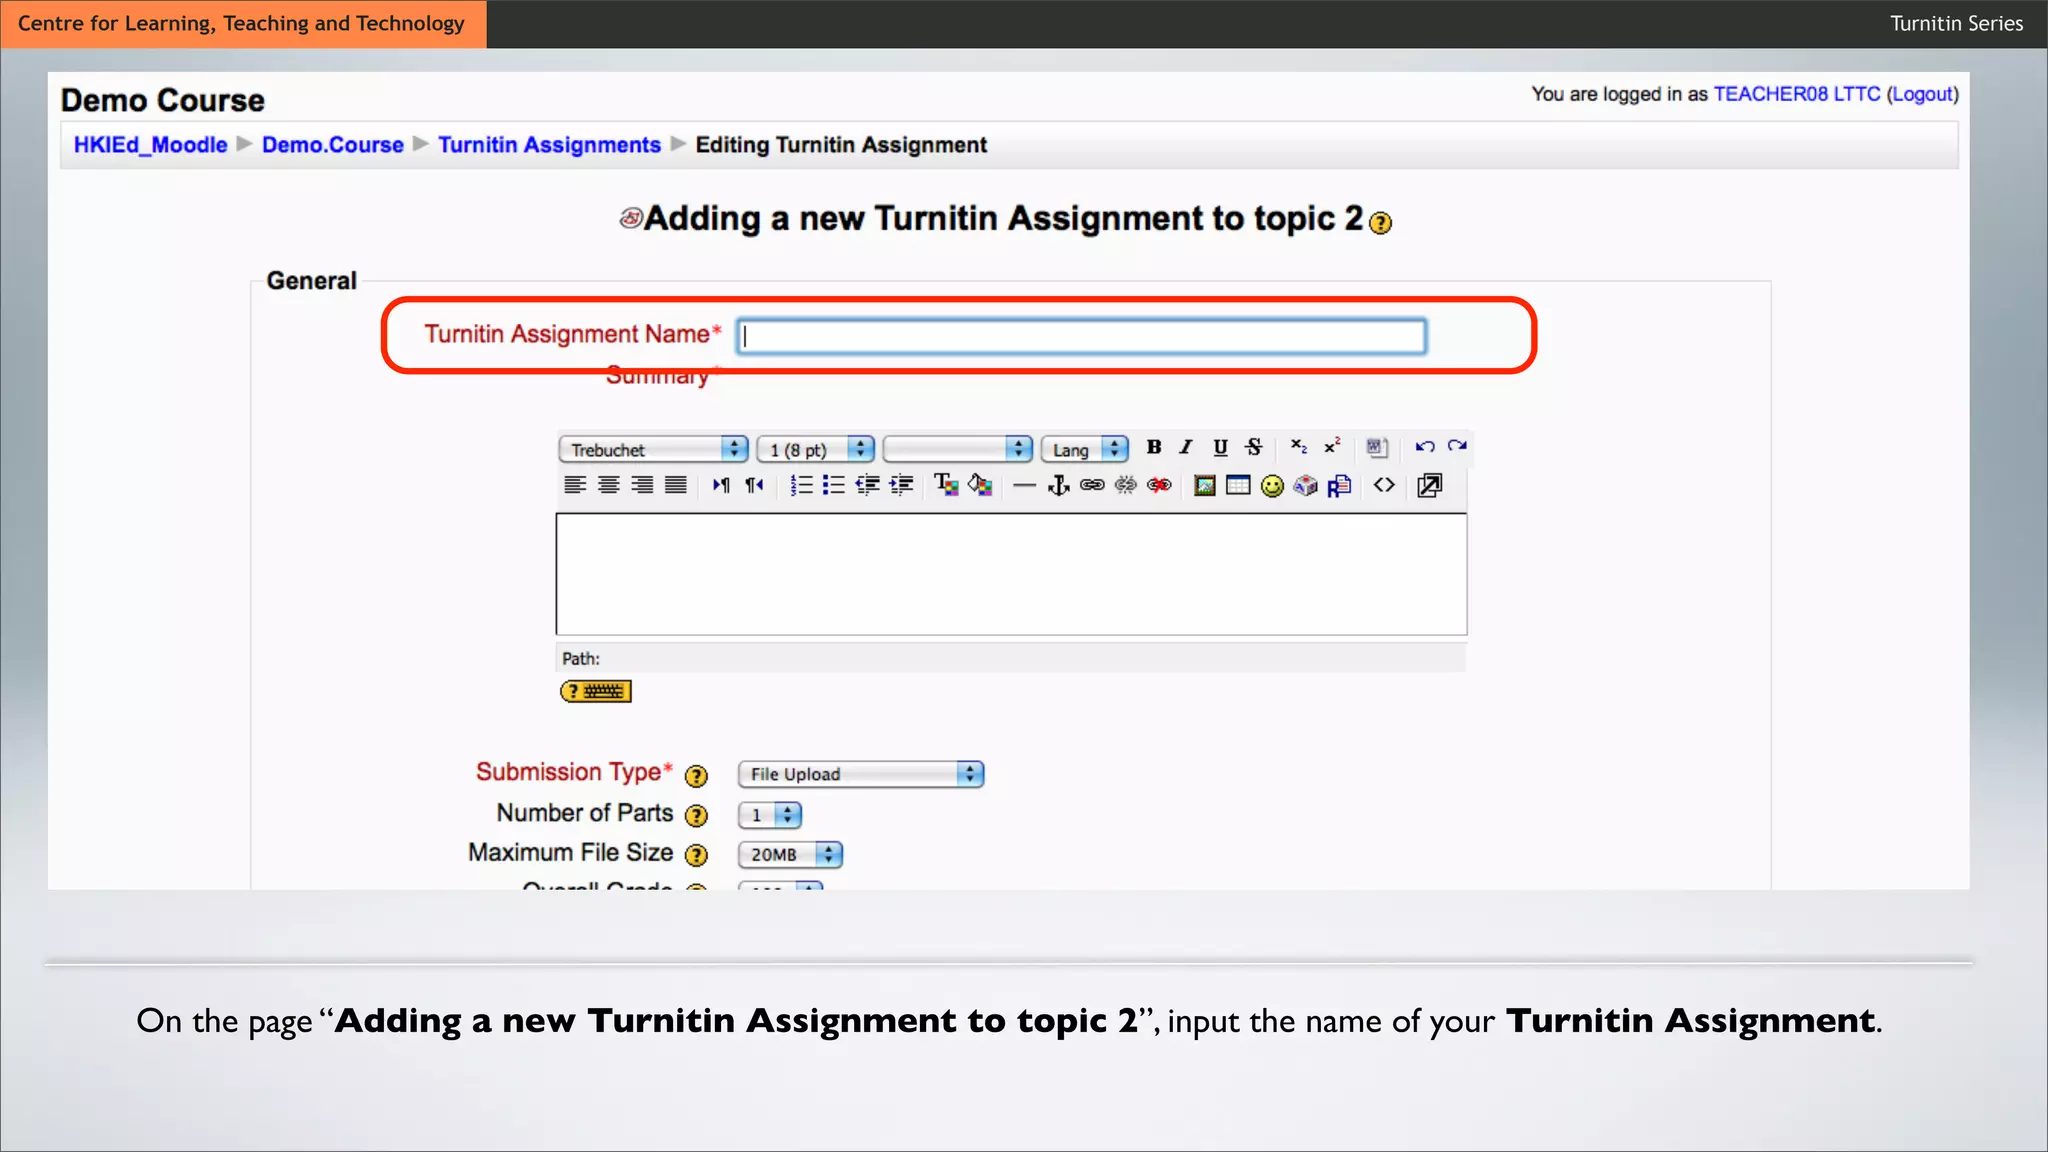Click the Logout link
This screenshot has height=1152, width=2048.
click(x=1921, y=94)
